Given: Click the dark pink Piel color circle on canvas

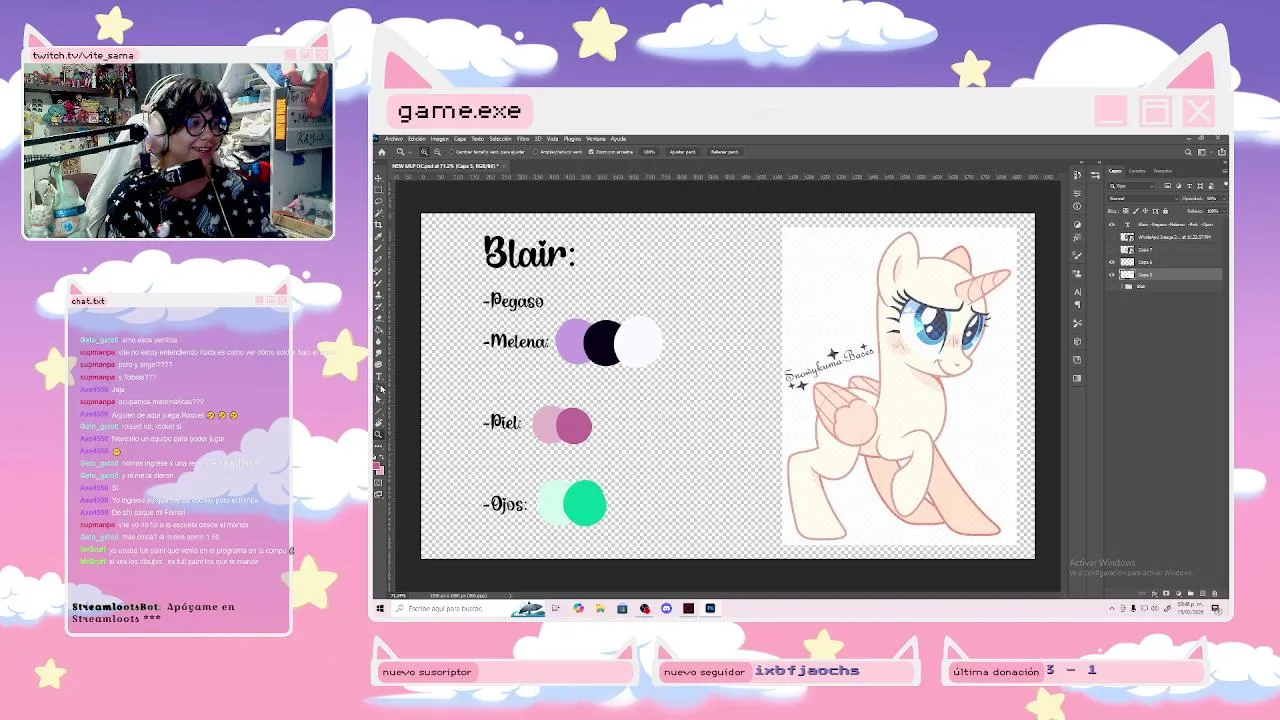Looking at the screenshot, I should [574, 426].
